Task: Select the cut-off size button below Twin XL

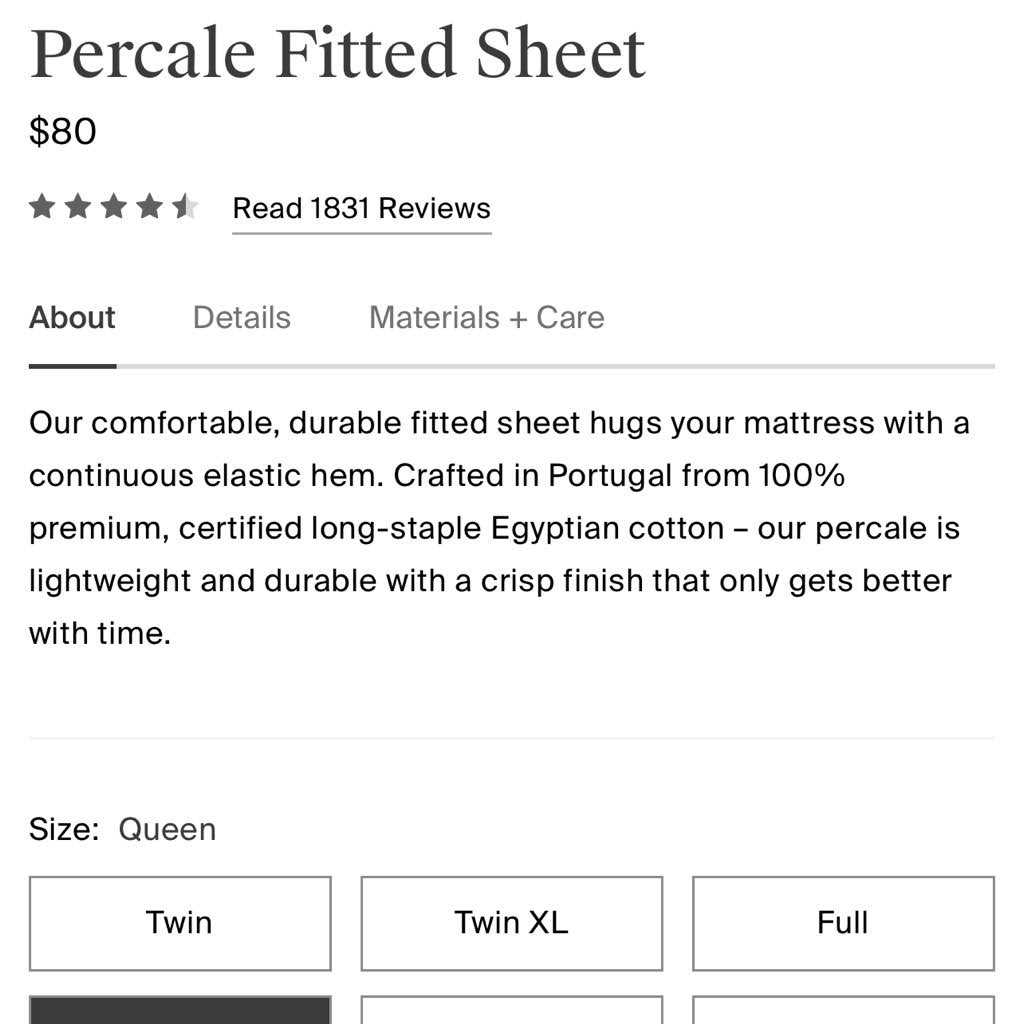Action: [511, 1010]
